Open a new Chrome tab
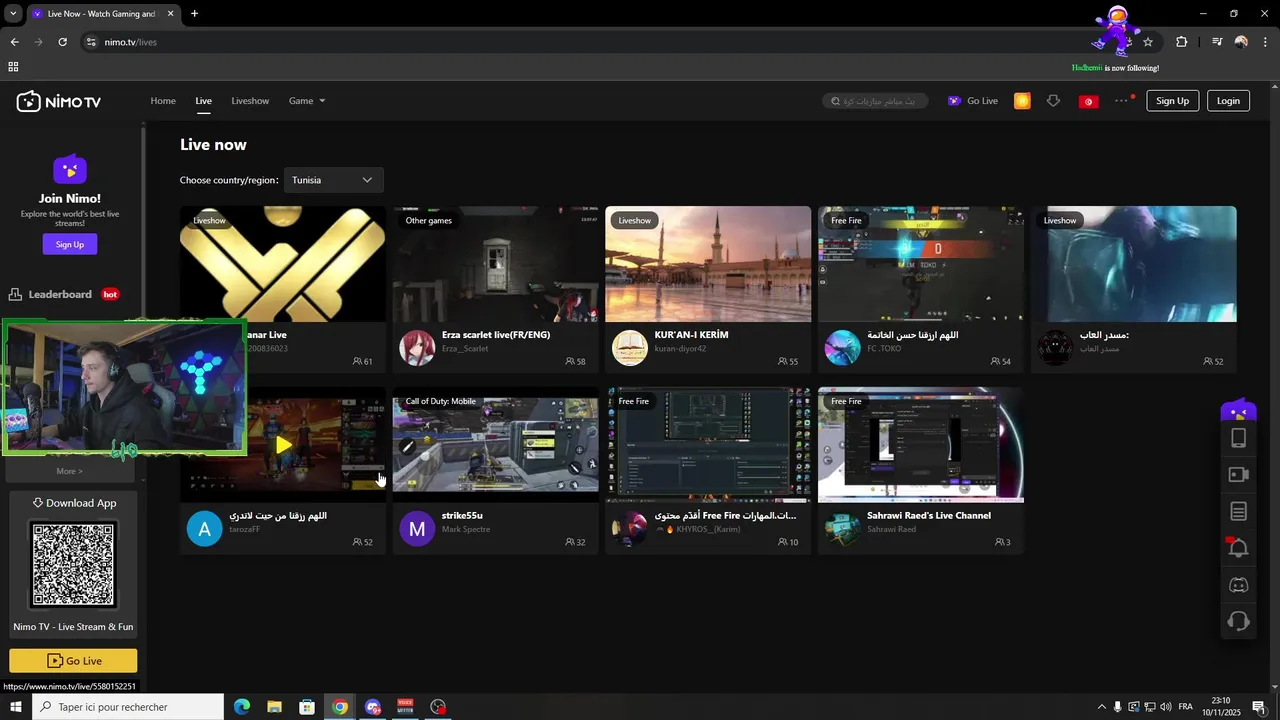Viewport: 1280px width, 720px height. coord(194,14)
